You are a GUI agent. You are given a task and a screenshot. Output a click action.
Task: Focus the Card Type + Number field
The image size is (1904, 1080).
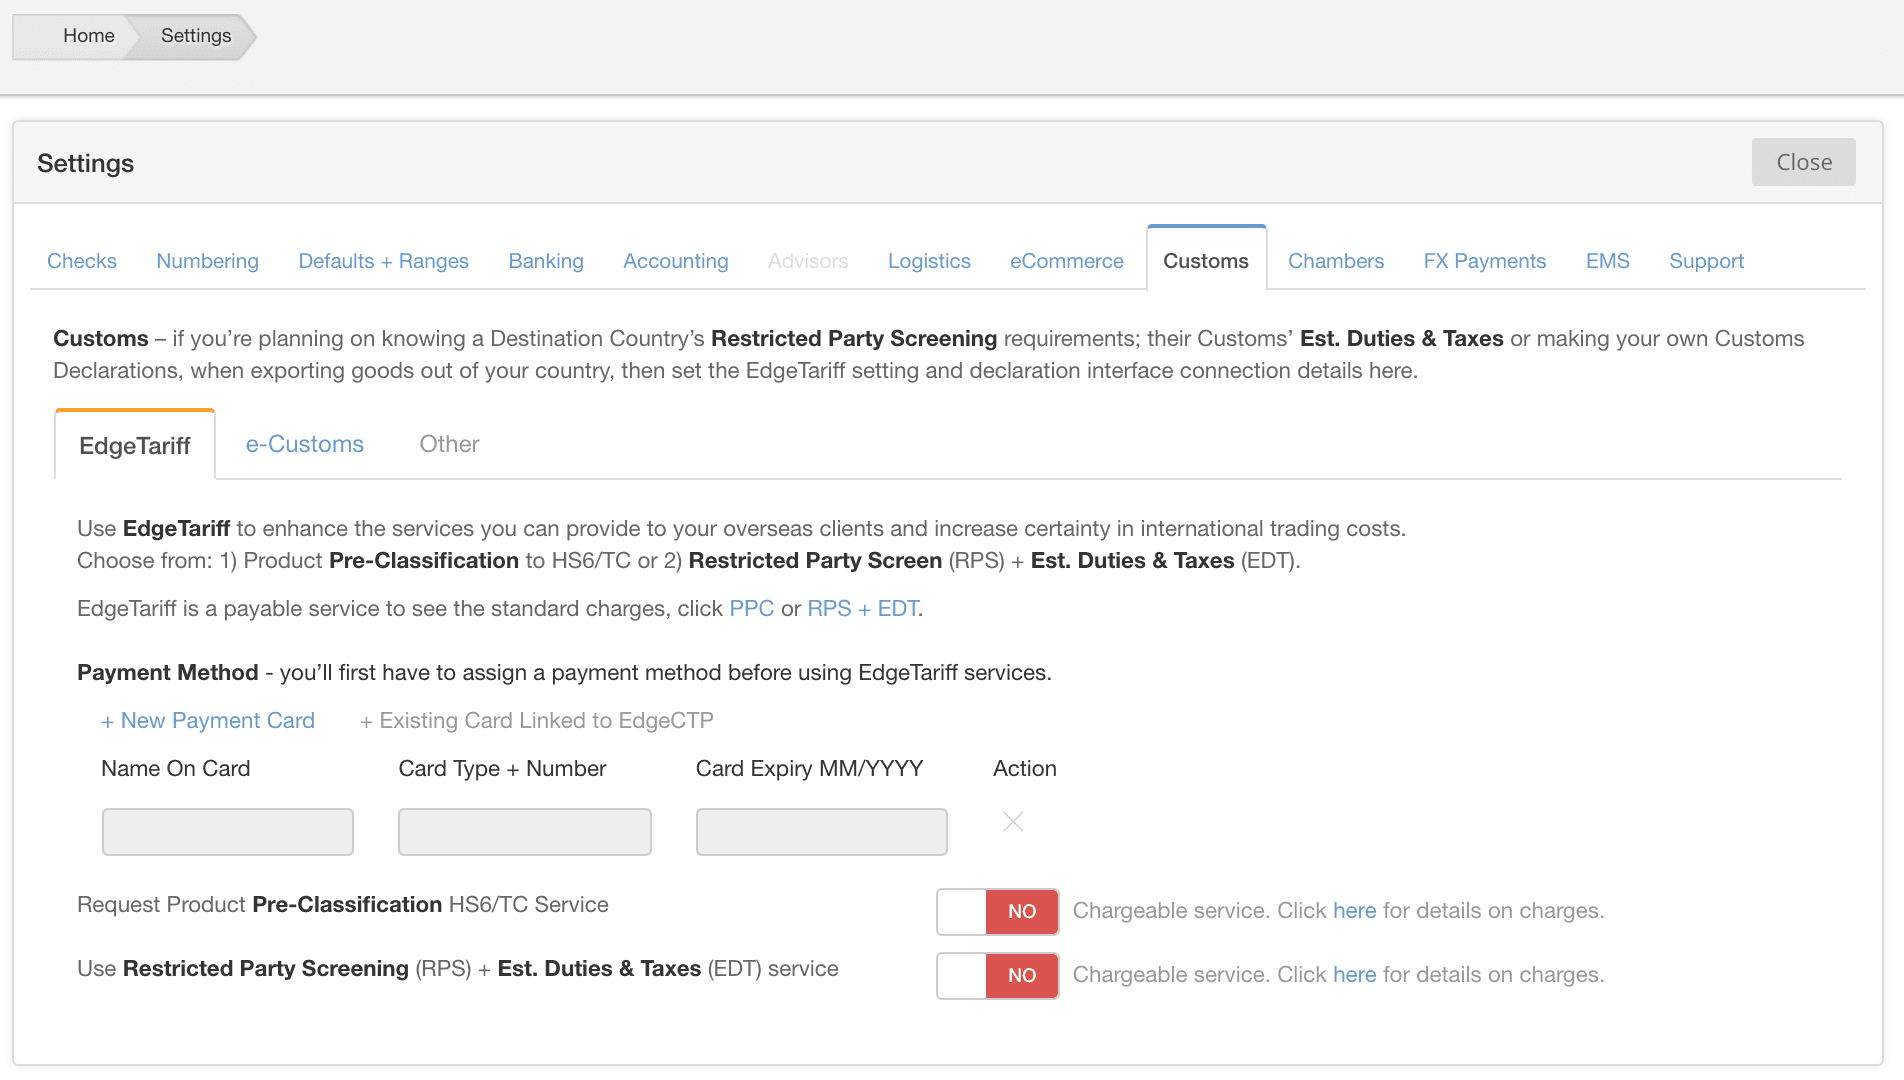pyautogui.click(x=525, y=832)
